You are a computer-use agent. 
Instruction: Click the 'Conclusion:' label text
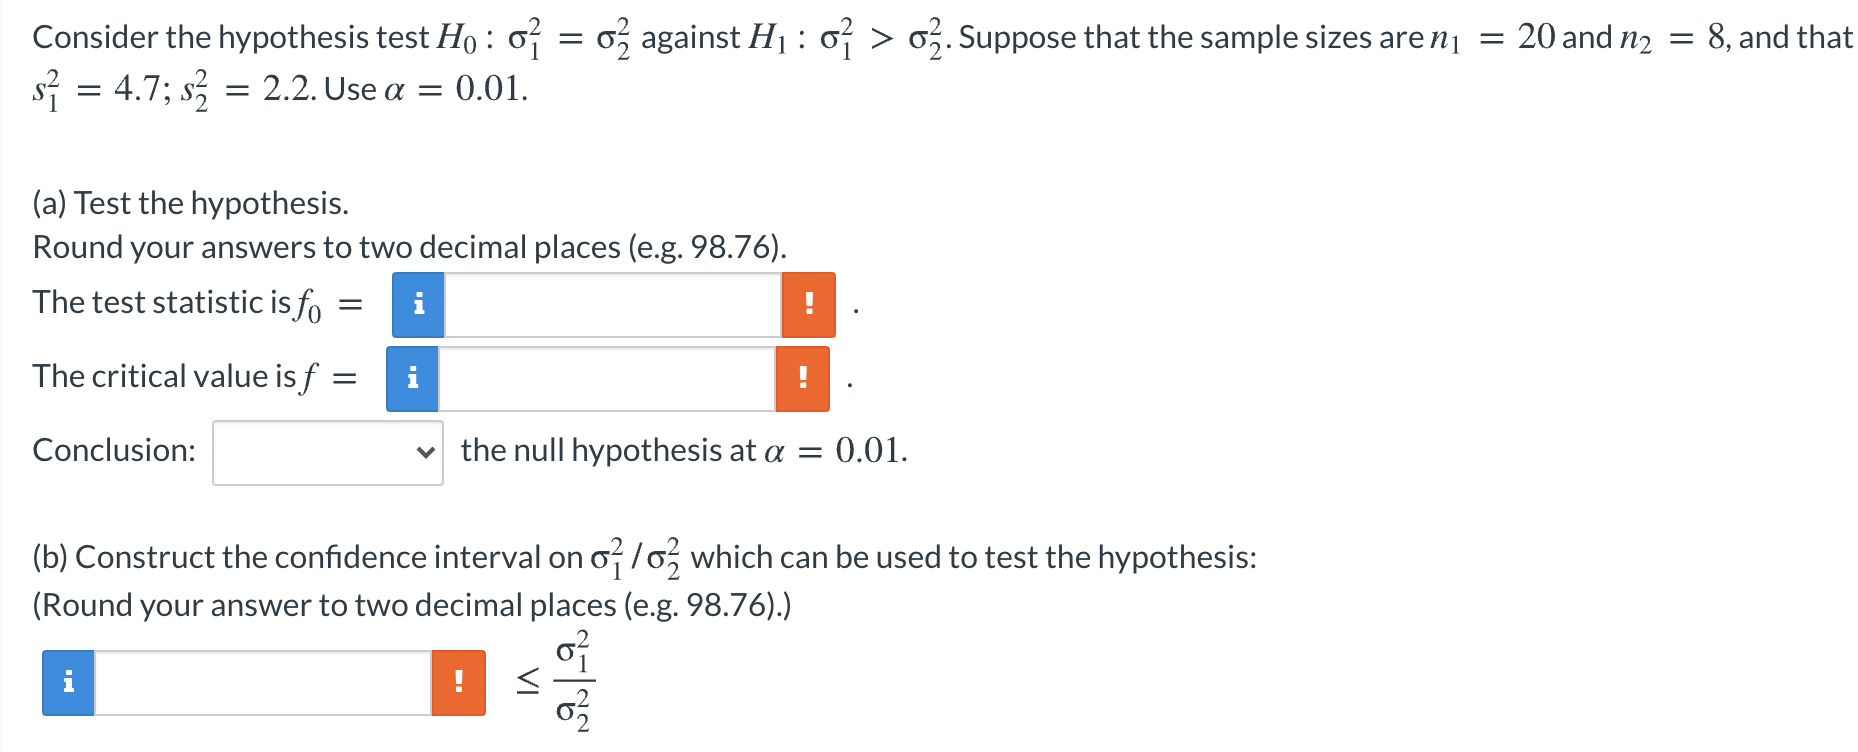click(114, 450)
